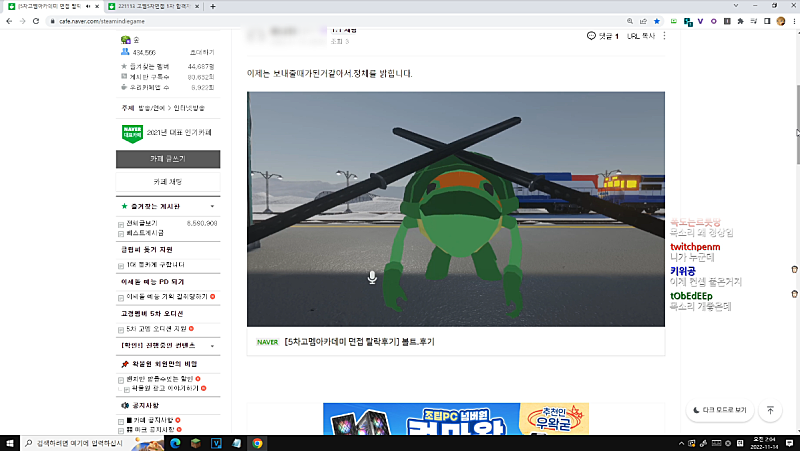Click the NAVER 대표카페 badge icon

click(132, 133)
